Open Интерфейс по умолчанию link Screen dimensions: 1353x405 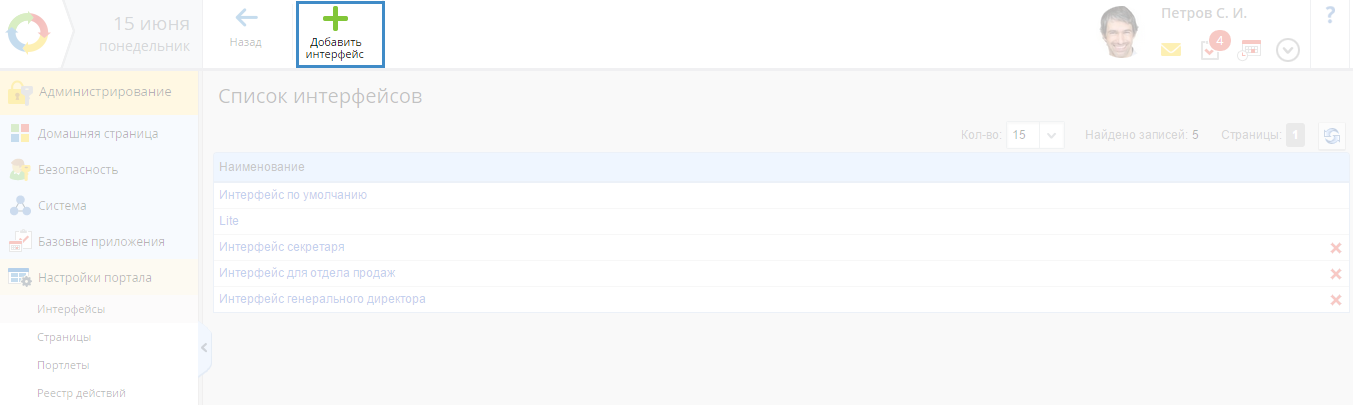[293, 195]
